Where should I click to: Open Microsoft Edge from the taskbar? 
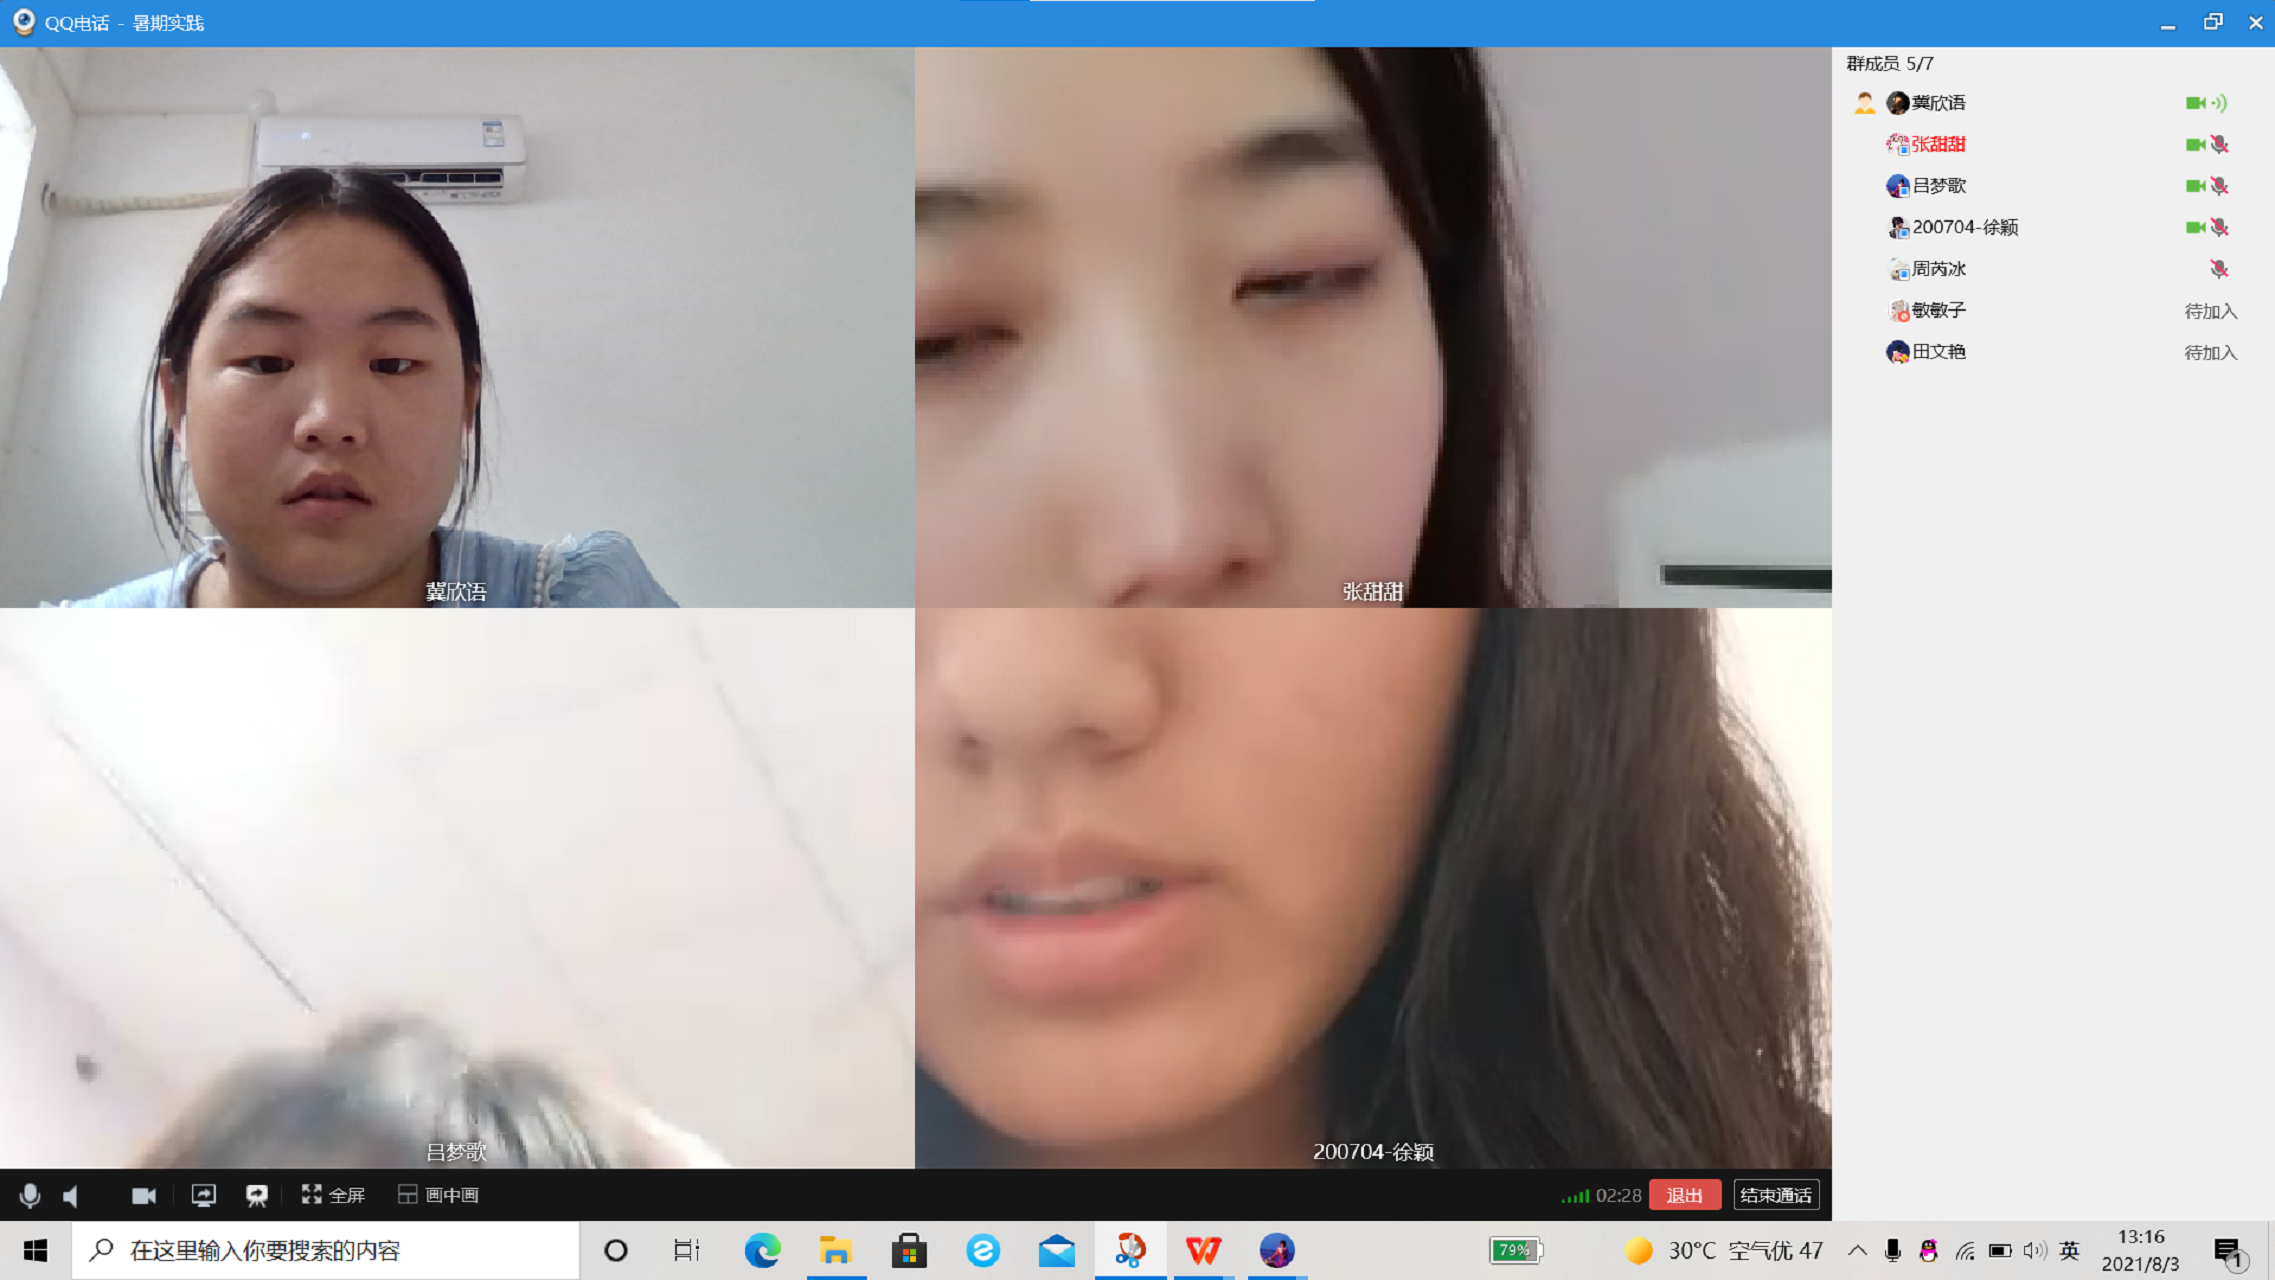pos(762,1250)
